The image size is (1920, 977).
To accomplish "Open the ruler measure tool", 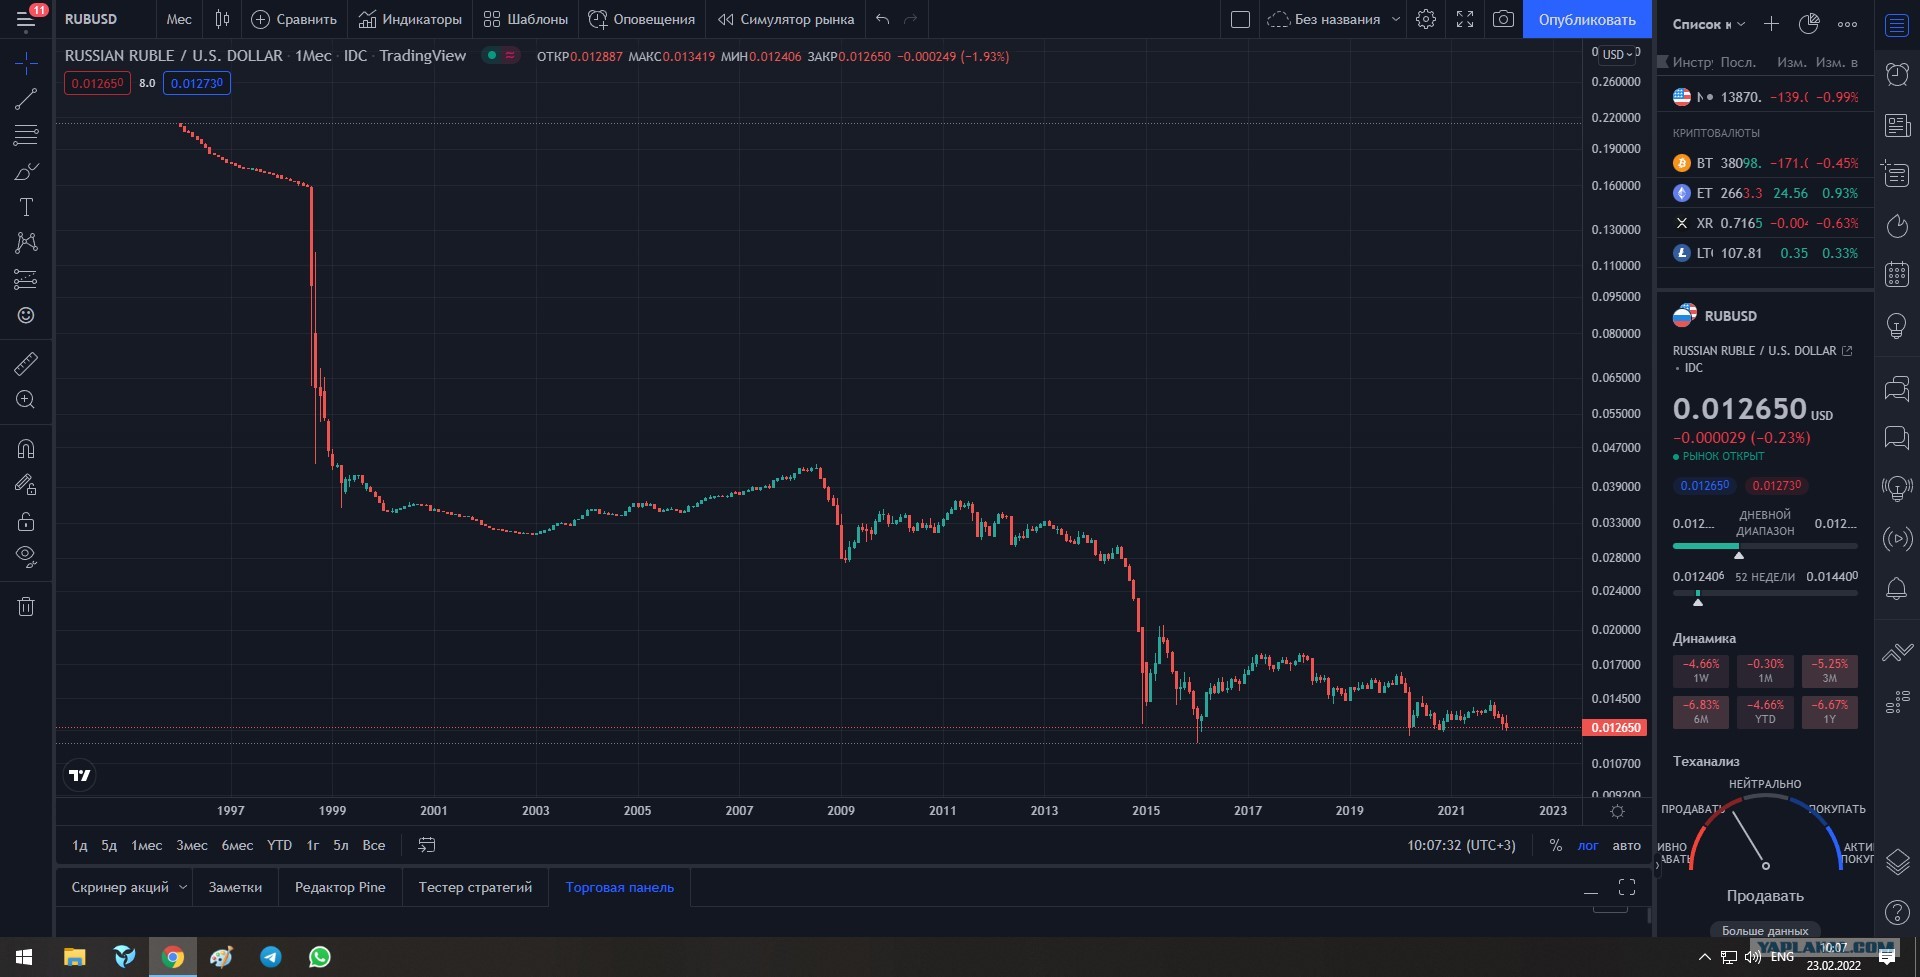I will click(x=26, y=363).
